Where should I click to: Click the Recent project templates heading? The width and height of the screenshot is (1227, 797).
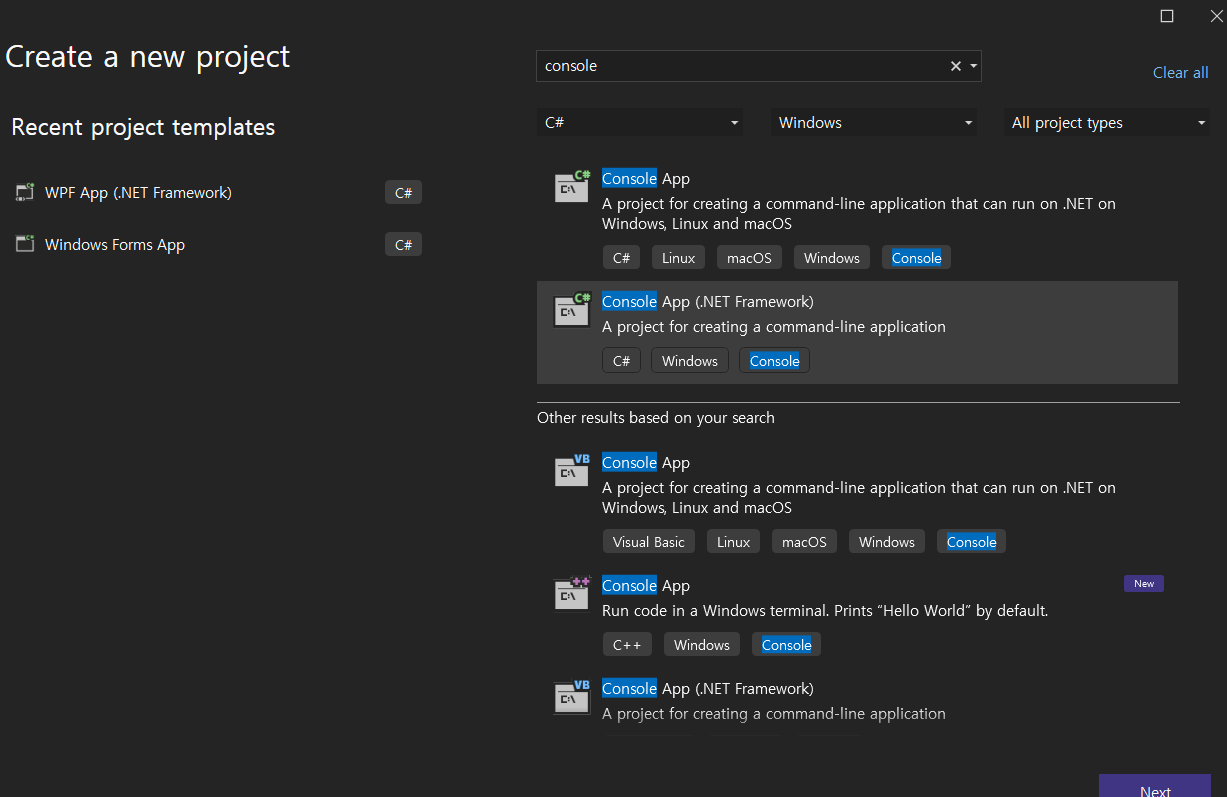(x=143, y=127)
